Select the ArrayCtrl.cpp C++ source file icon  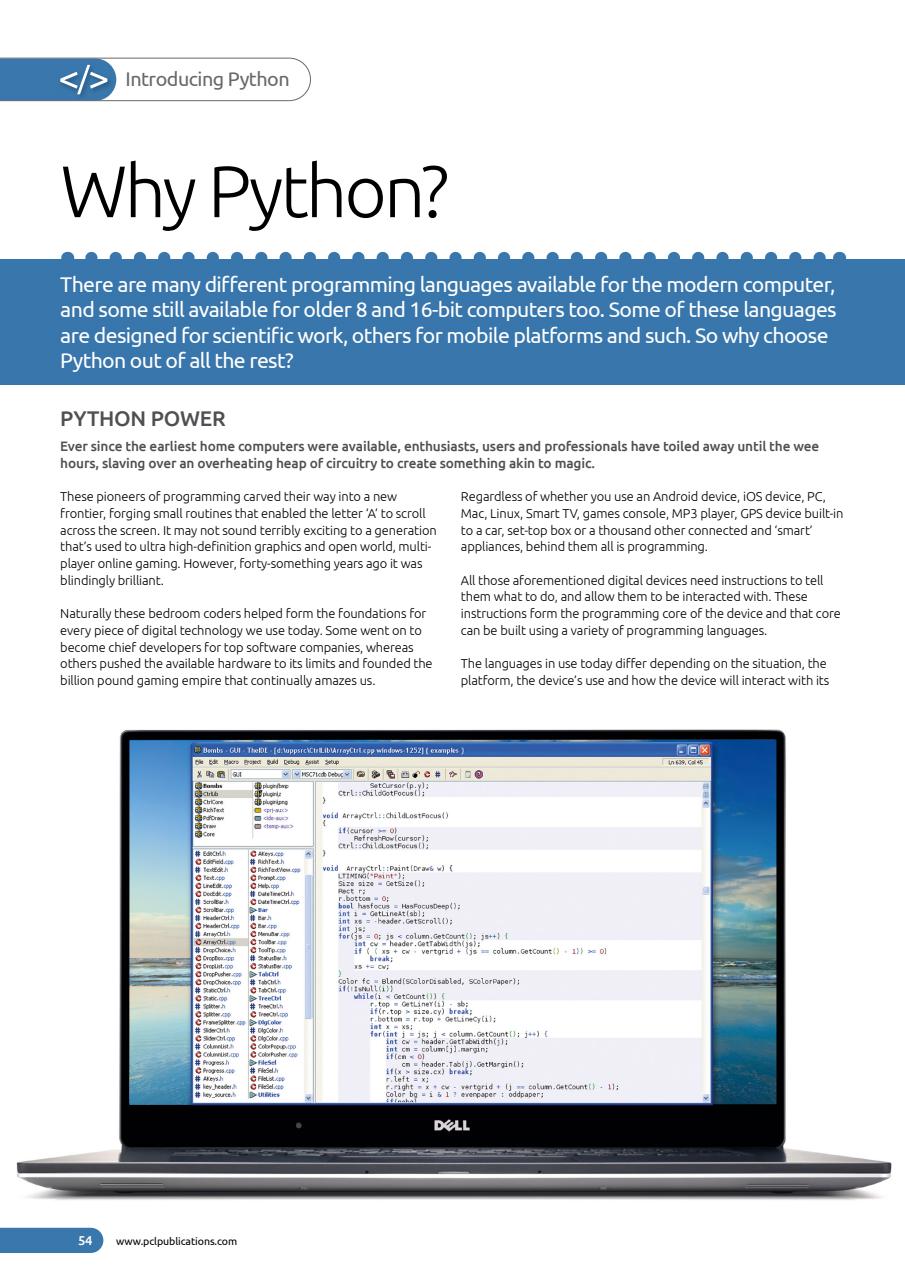(x=200, y=942)
